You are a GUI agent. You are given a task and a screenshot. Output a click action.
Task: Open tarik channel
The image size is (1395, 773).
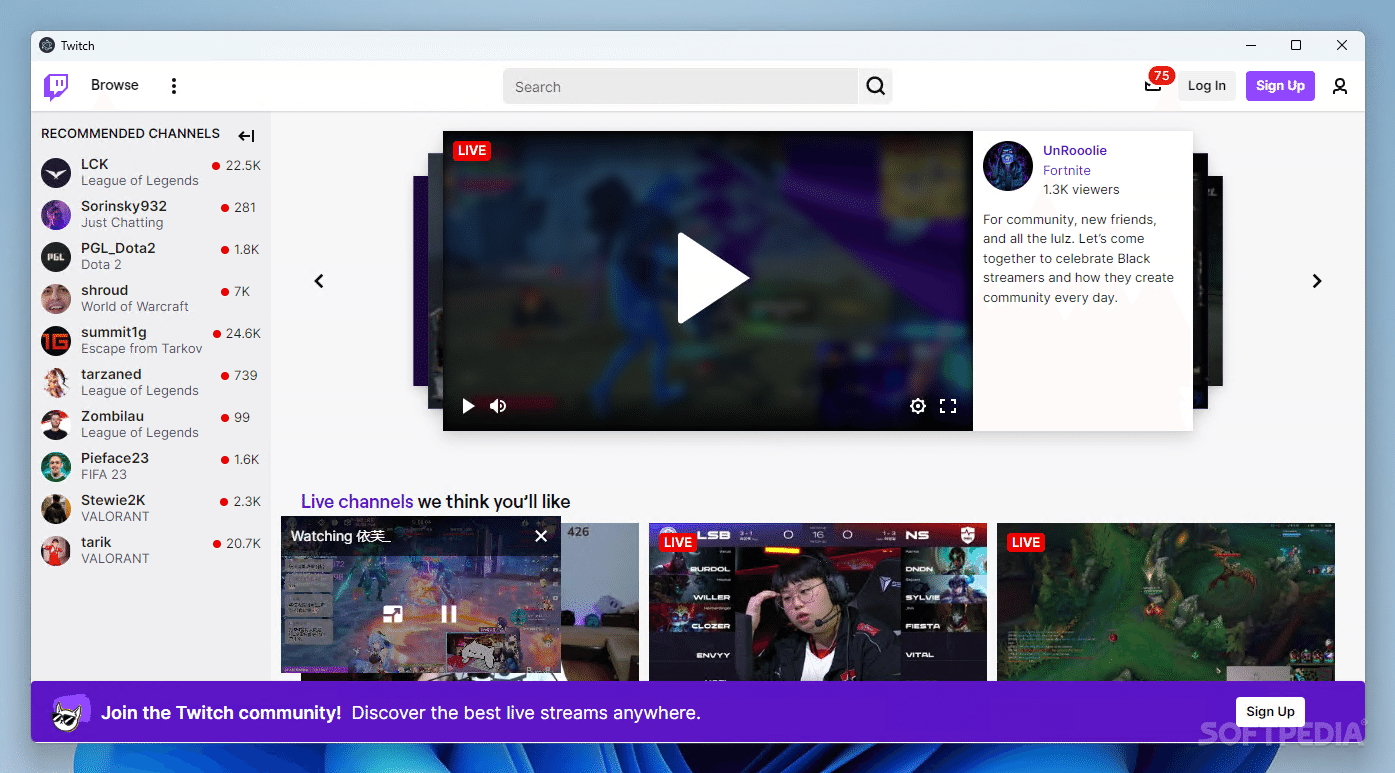point(150,550)
